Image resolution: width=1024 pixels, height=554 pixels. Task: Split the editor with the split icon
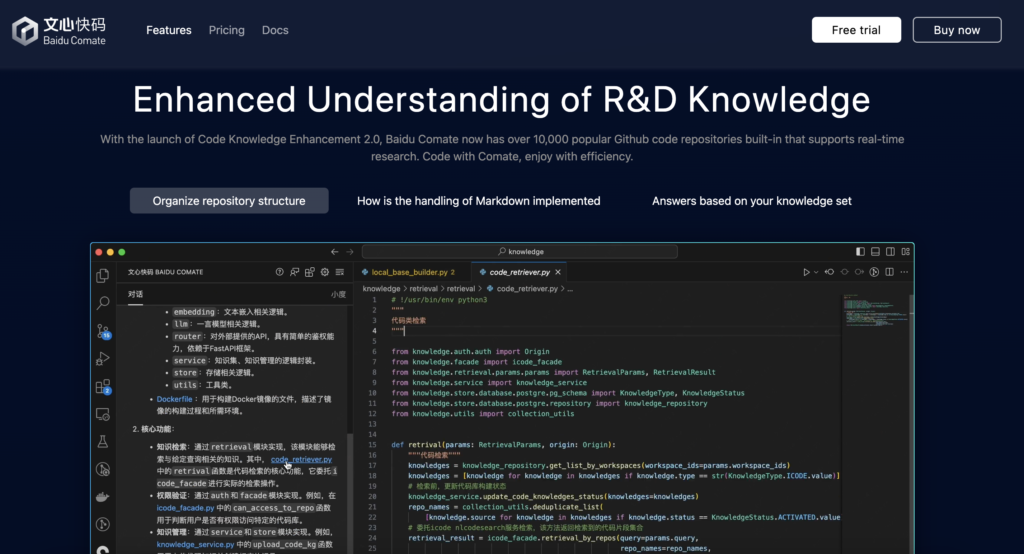(889, 272)
